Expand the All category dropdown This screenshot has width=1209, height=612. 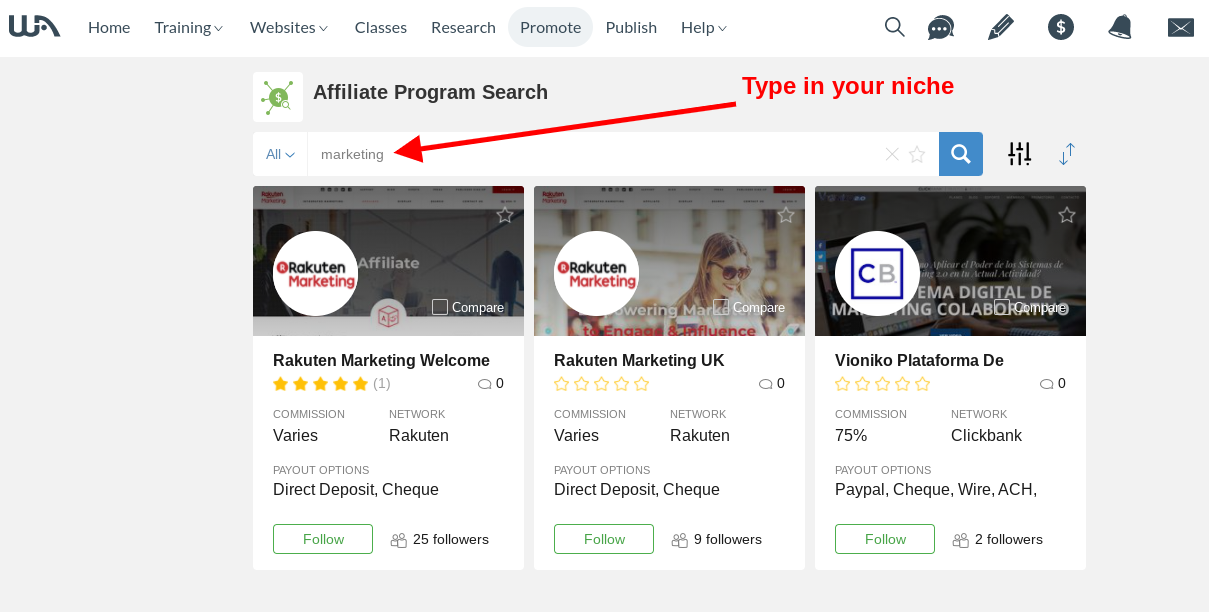tap(280, 154)
